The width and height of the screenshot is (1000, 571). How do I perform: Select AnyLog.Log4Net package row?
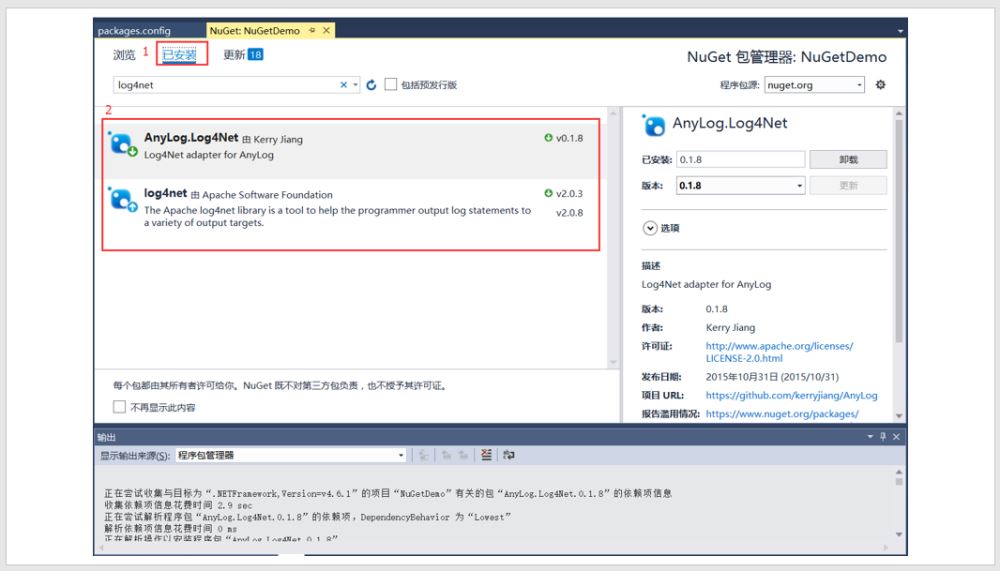(x=352, y=150)
